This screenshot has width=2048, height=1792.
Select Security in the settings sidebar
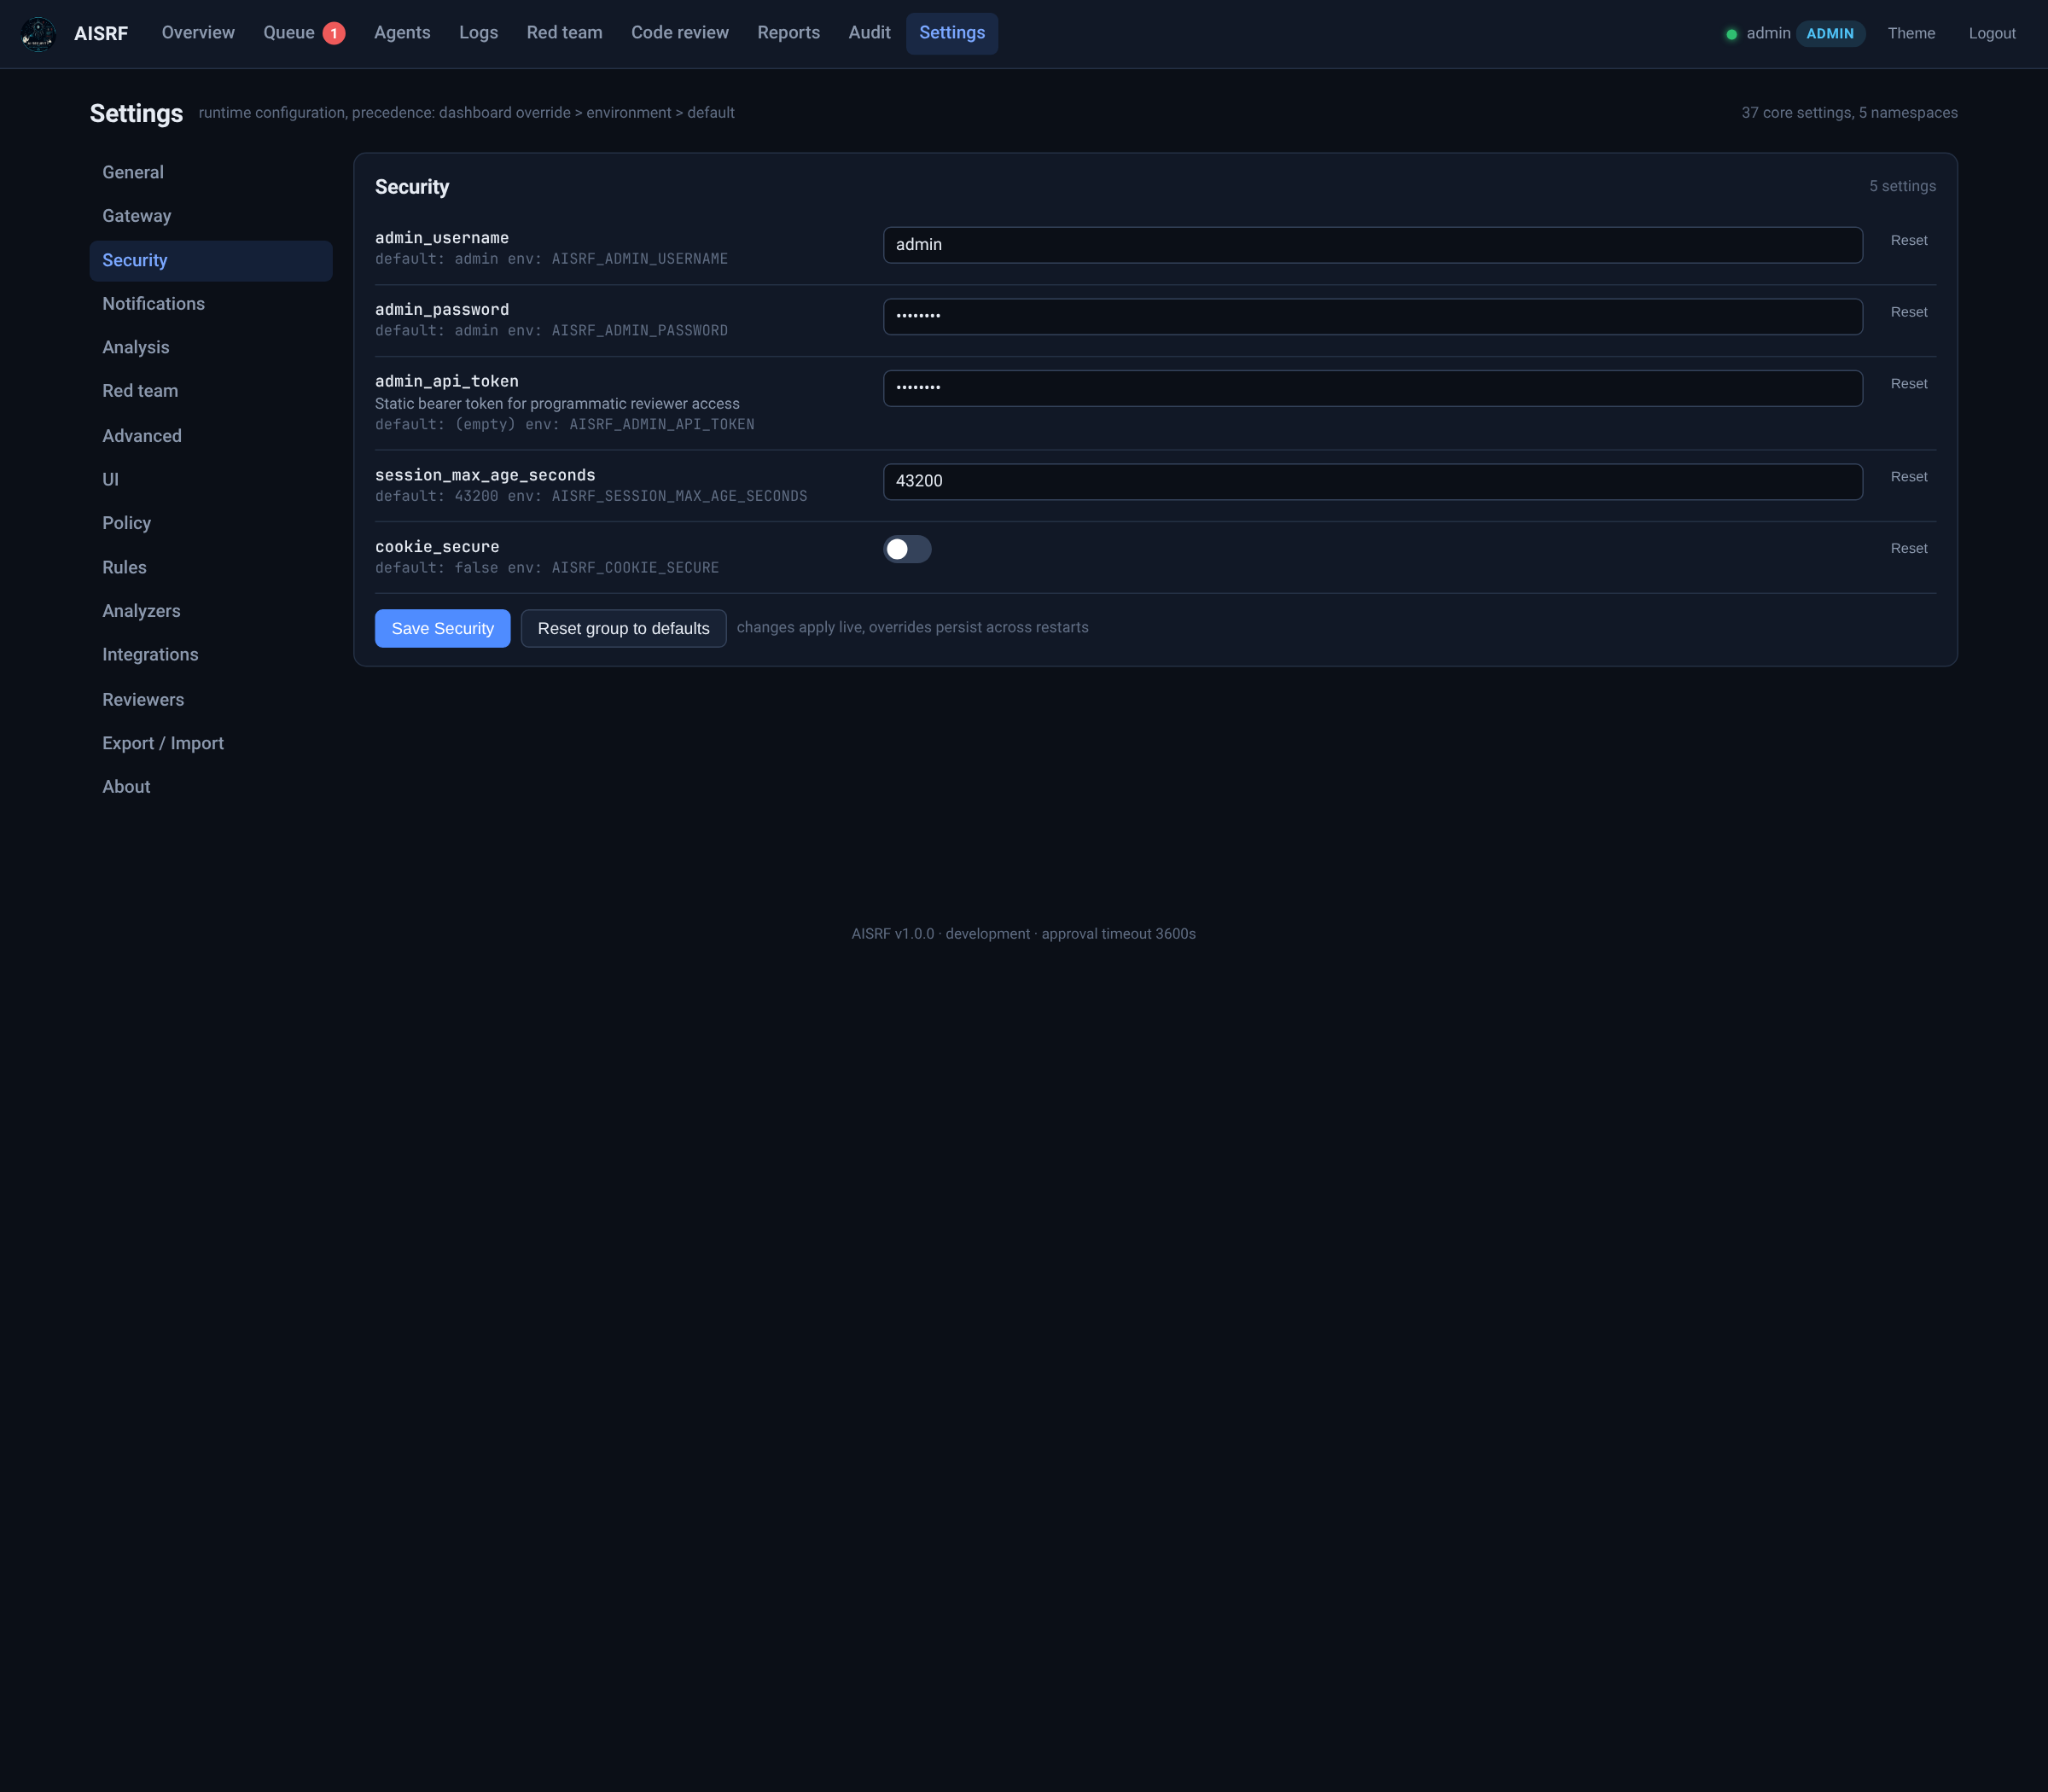211,260
